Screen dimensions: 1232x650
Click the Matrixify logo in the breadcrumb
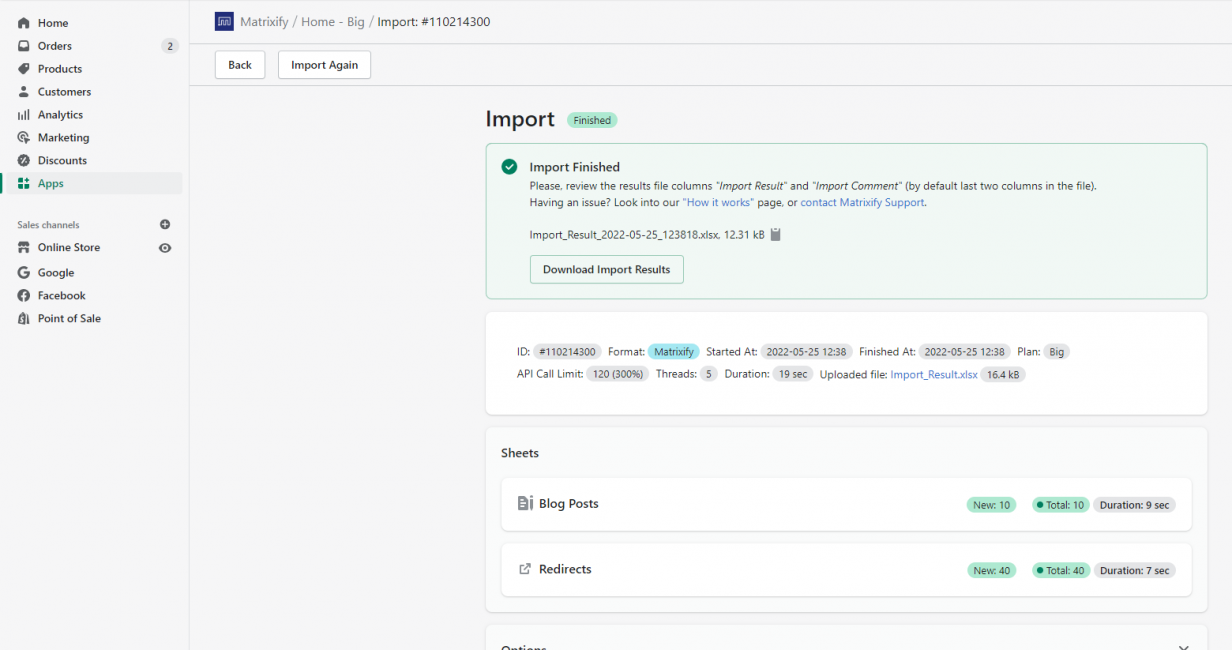tap(224, 21)
